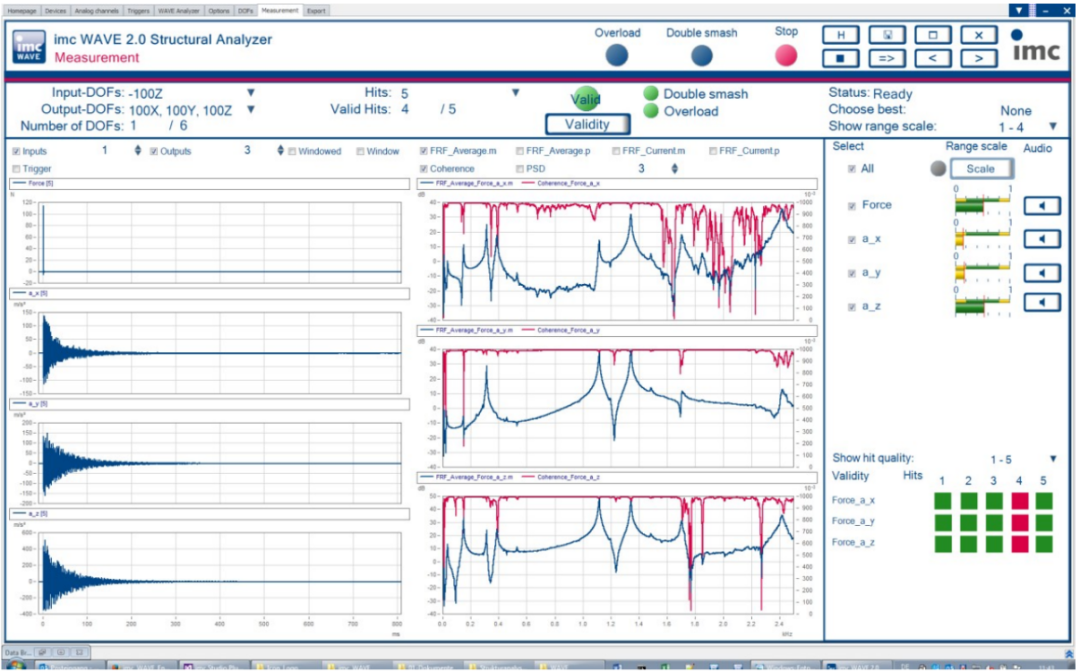The height and width of the screenshot is (672, 1080).
Task: Click the Outputs count stepper arrows
Action: (280, 151)
